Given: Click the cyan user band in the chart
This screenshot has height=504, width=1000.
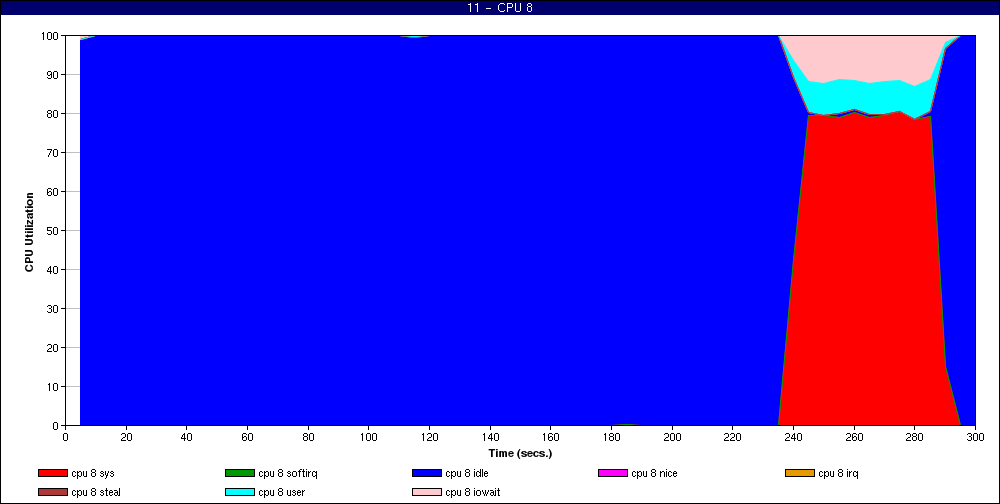Looking at the screenshot, I should (x=869, y=98).
